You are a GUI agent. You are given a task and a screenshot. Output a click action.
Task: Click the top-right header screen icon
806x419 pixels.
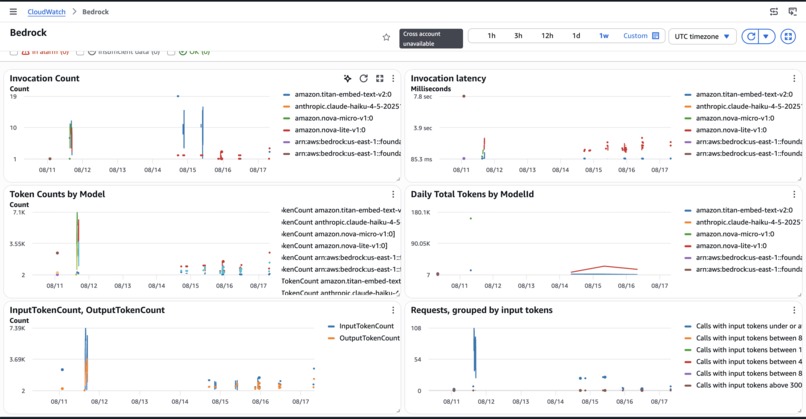pos(793,11)
